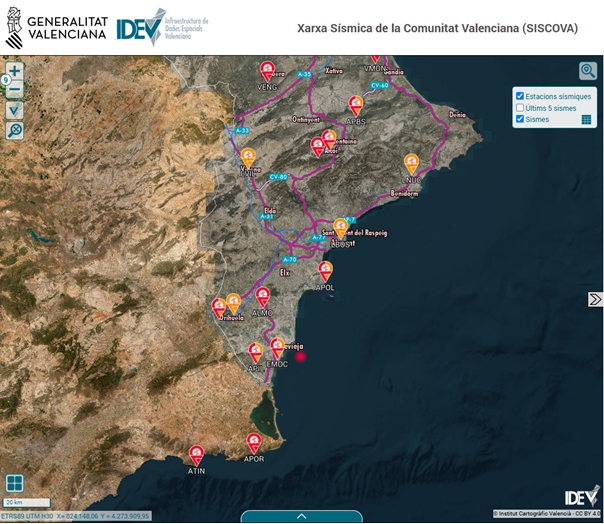Zoom out of the map
This screenshot has width=604, height=524.
[15, 90]
